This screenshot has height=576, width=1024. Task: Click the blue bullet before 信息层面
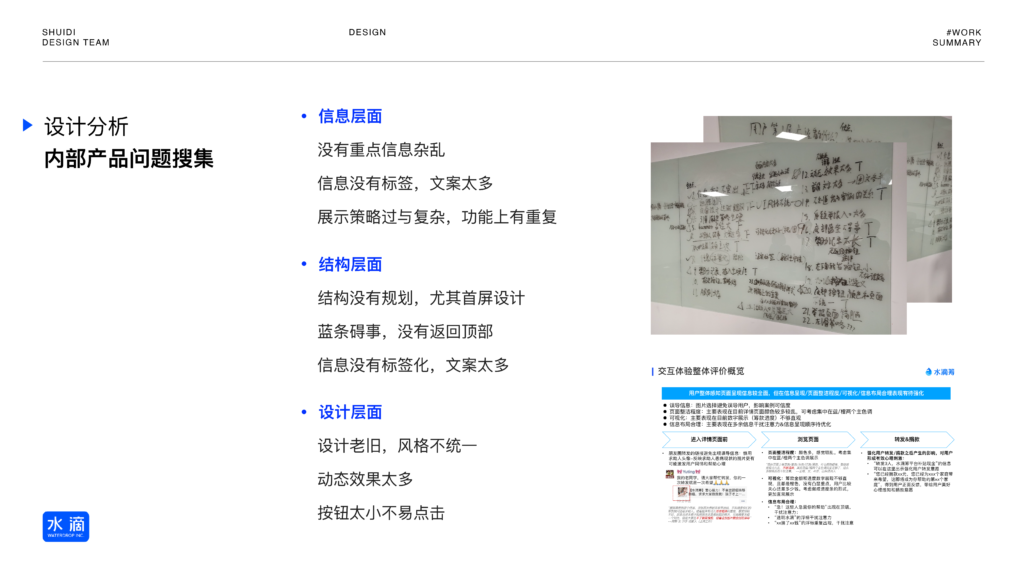(304, 116)
